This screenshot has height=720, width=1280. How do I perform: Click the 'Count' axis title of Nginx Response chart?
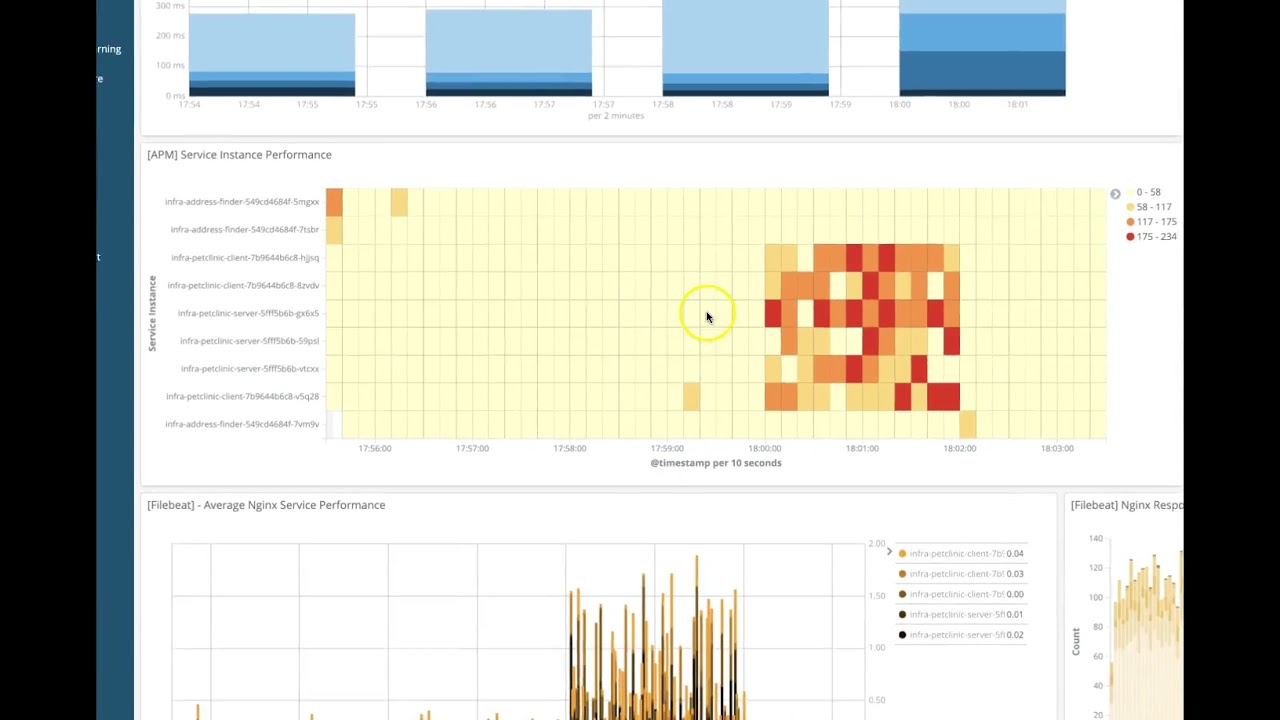1076,642
